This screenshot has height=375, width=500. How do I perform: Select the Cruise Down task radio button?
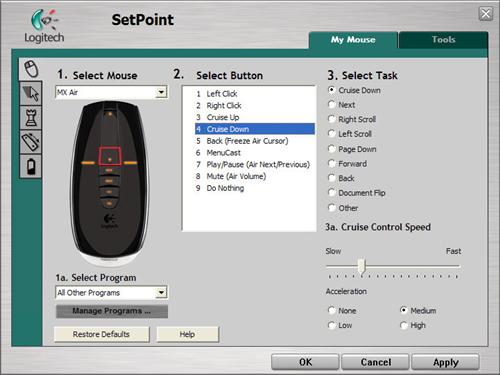click(331, 90)
